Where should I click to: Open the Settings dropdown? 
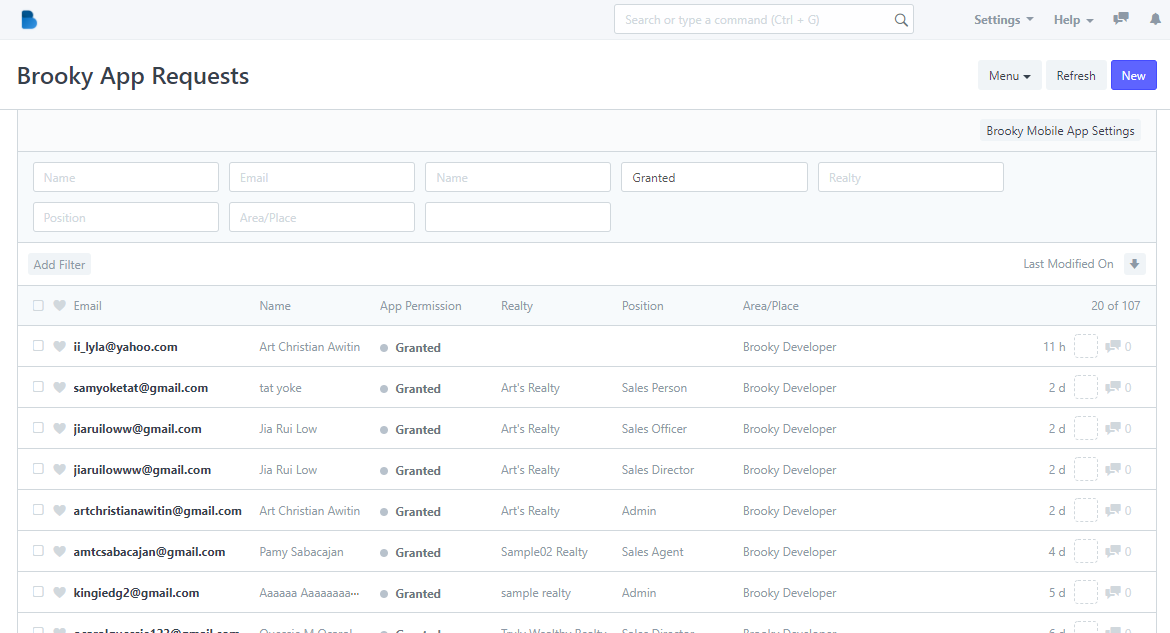point(1004,19)
